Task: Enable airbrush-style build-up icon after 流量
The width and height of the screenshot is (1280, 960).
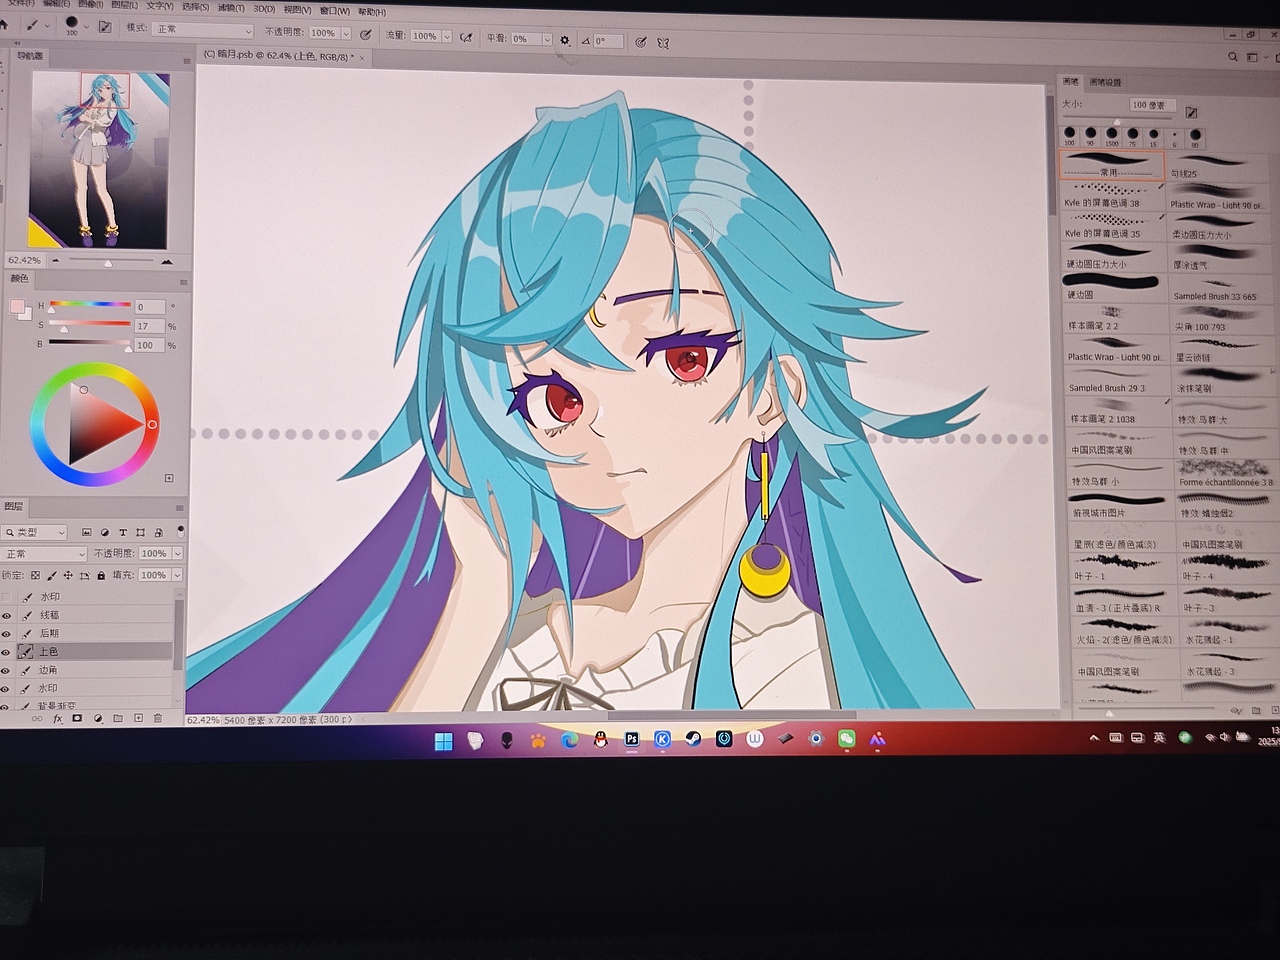Action: pos(466,37)
